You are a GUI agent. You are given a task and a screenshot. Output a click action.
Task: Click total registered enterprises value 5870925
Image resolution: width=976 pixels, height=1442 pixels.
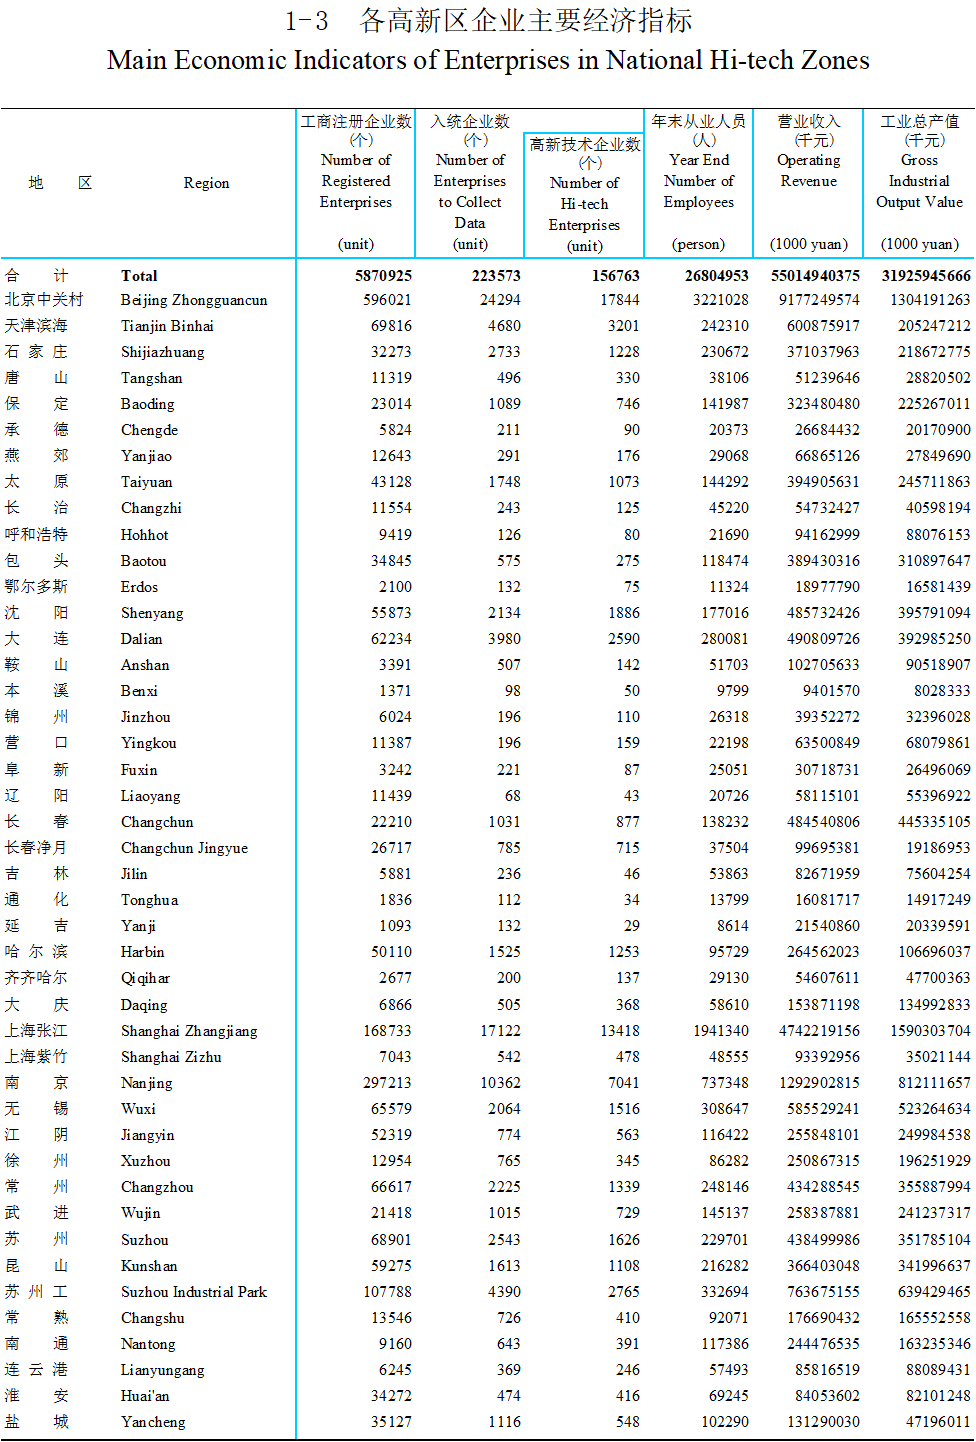coord(383,276)
